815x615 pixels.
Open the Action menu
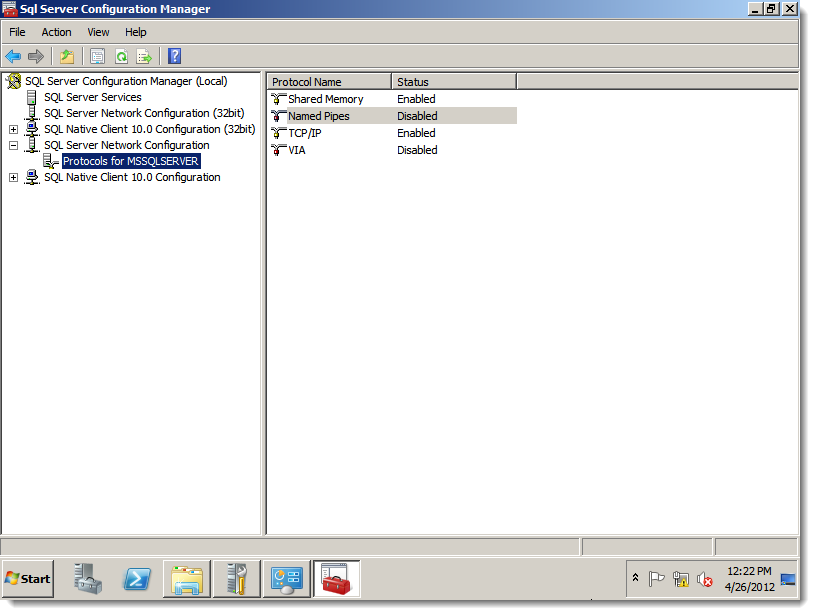pos(56,32)
